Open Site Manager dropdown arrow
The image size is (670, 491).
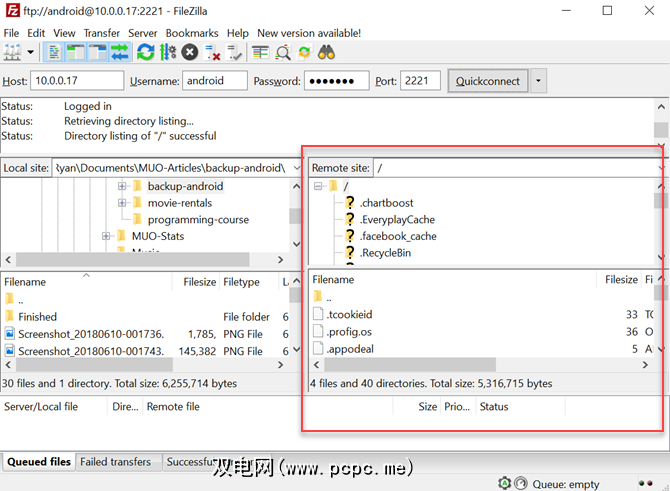[x=30, y=53]
